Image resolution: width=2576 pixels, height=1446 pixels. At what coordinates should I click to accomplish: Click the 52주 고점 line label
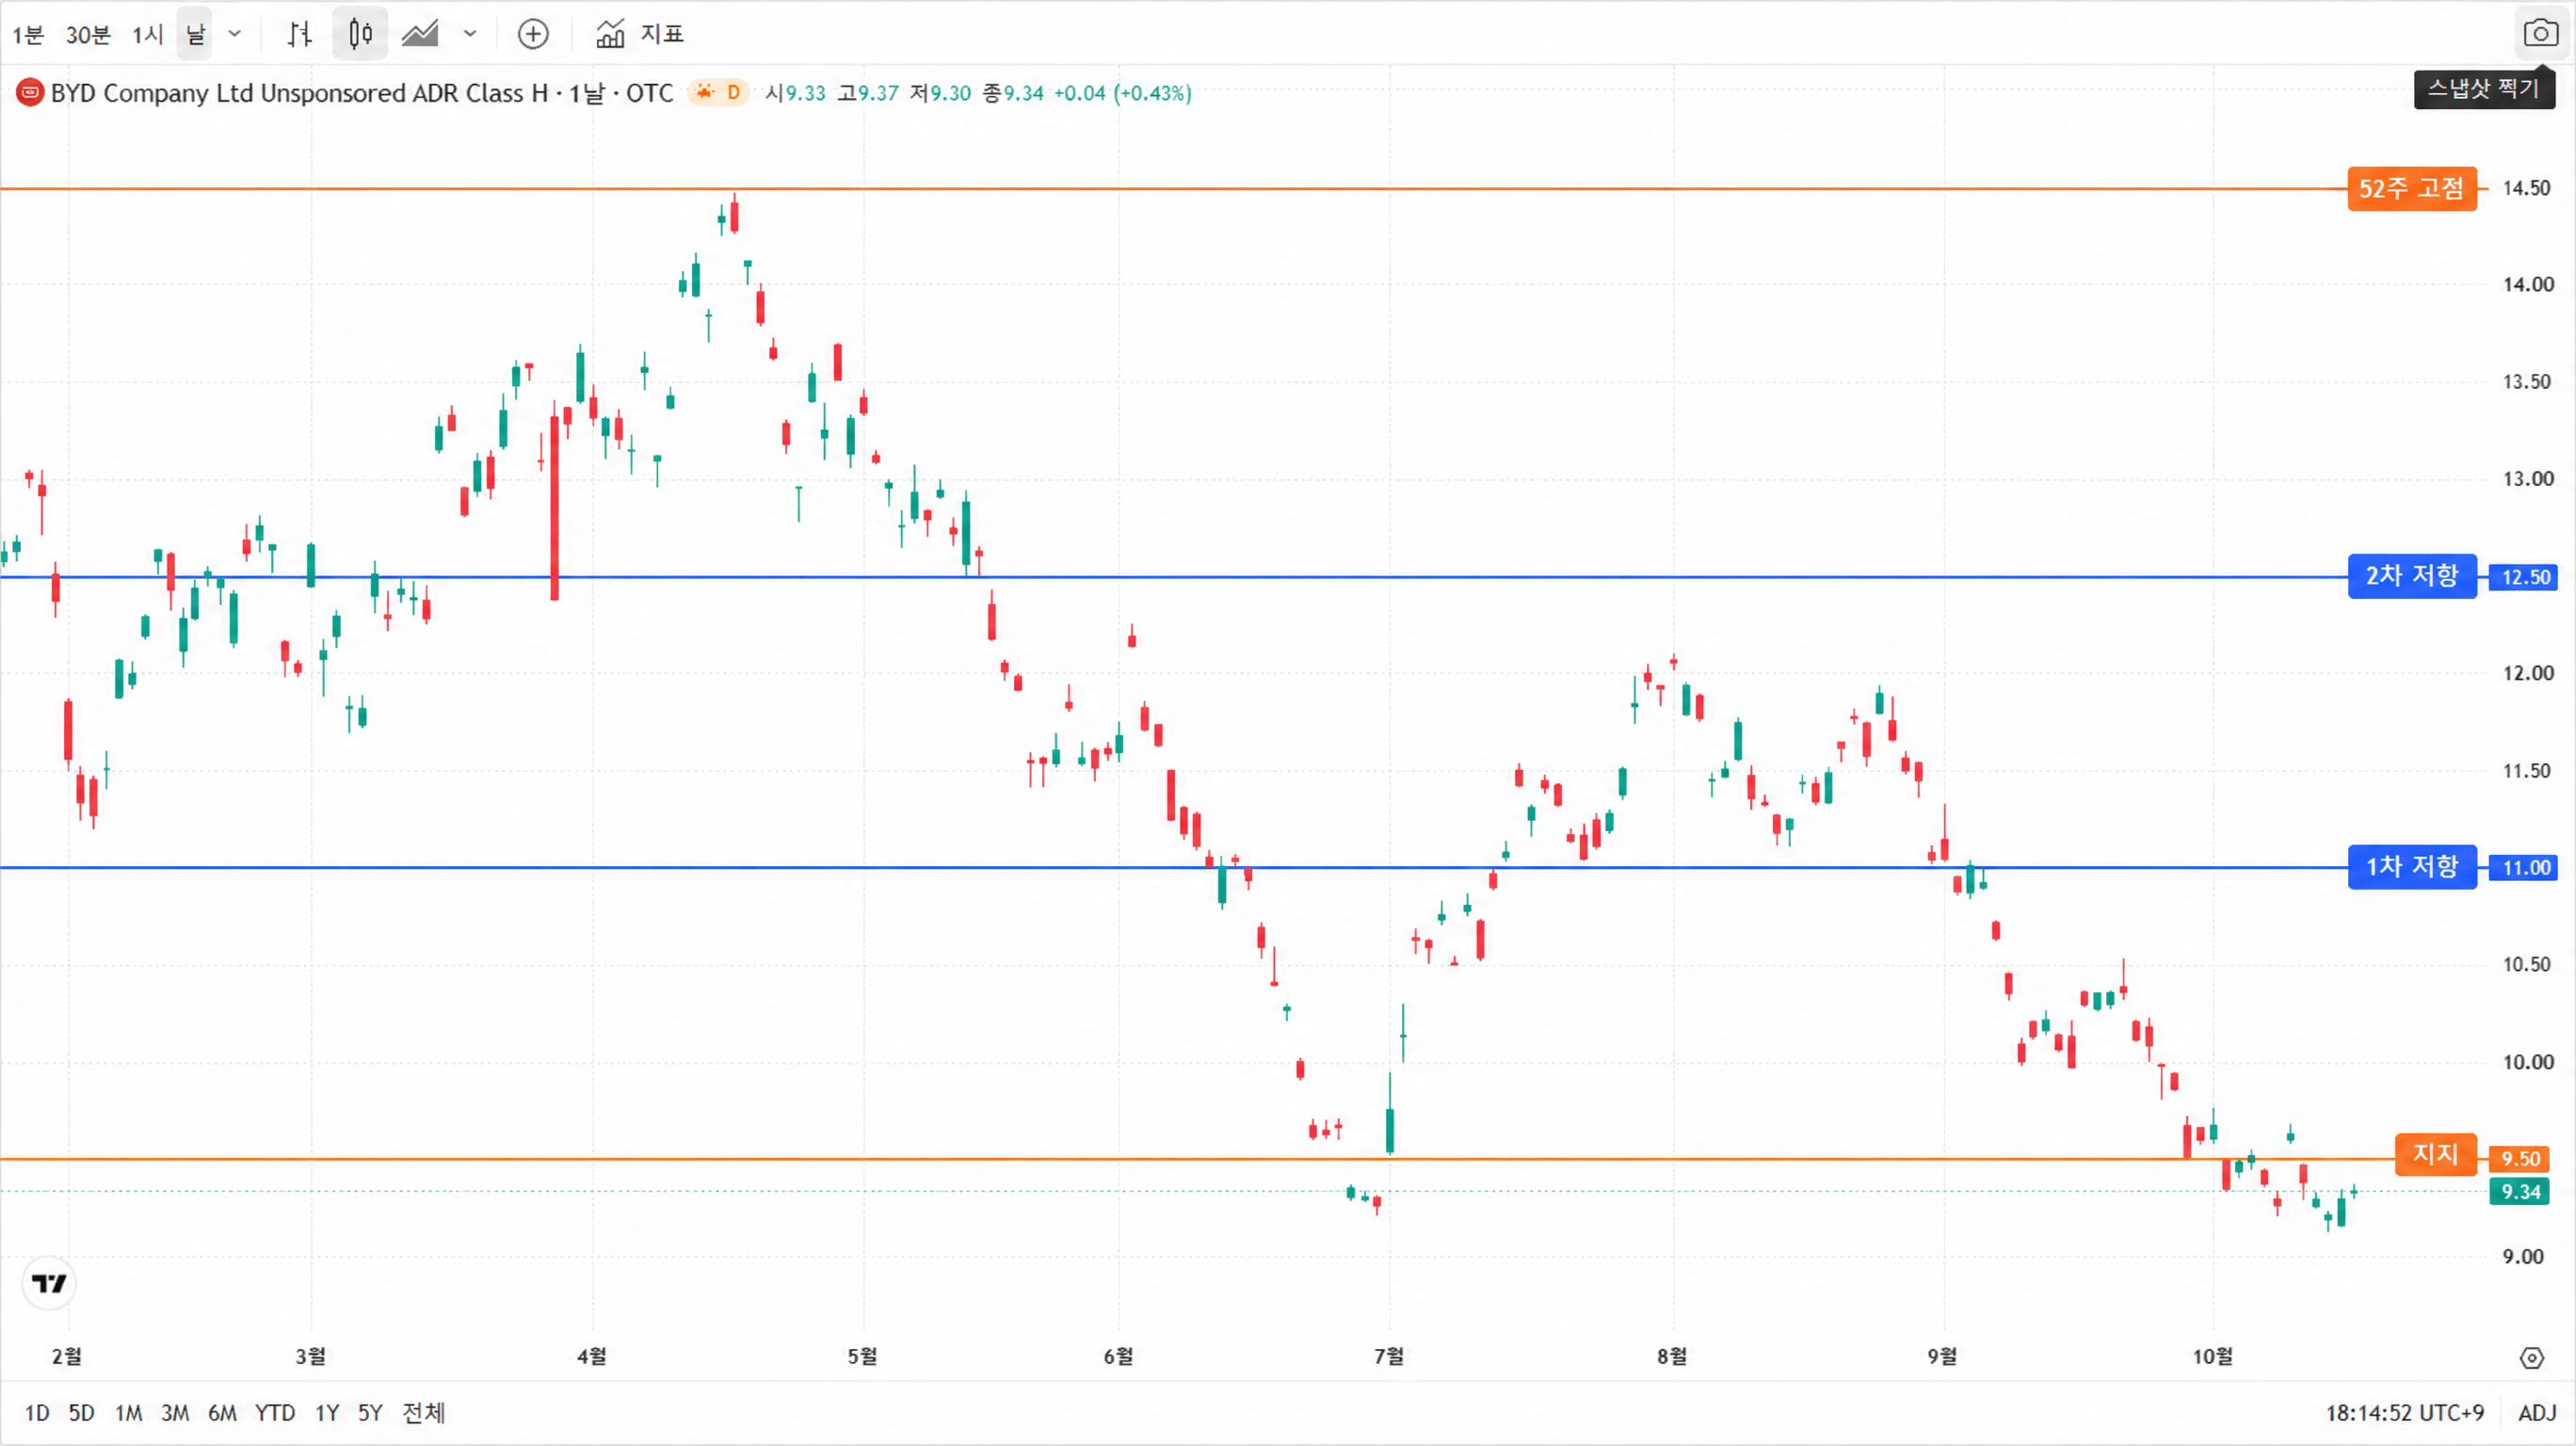pyautogui.click(x=2412, y=188)
